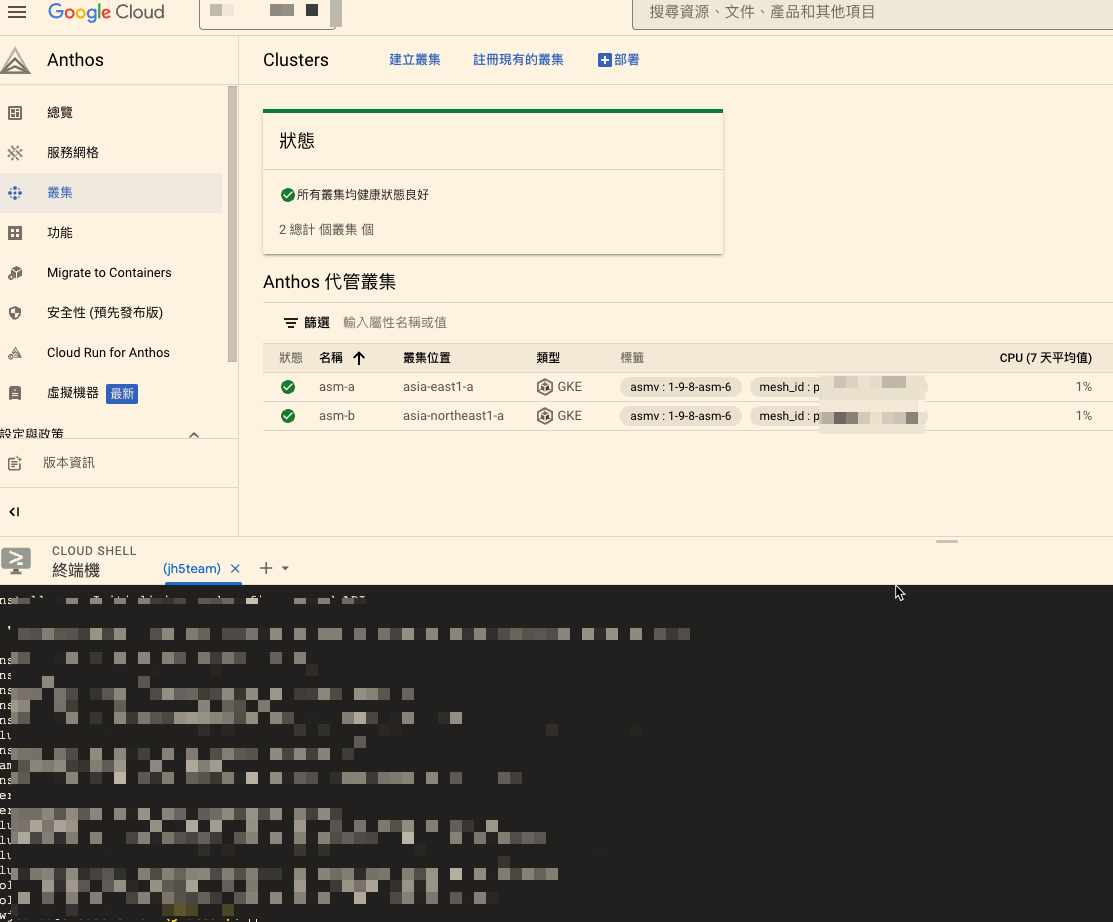Click the 服務網格 service mesh icon
Image resolution: width=1113 pixels, height=922 pixels.
(15, 153)
